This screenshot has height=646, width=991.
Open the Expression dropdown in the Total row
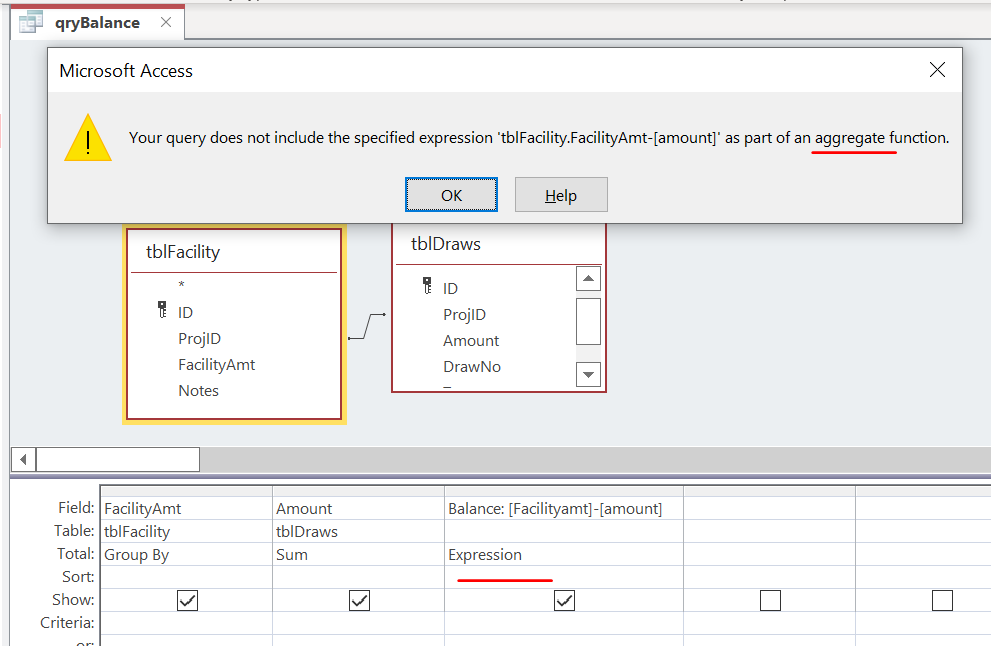click(x=485, y=553)
